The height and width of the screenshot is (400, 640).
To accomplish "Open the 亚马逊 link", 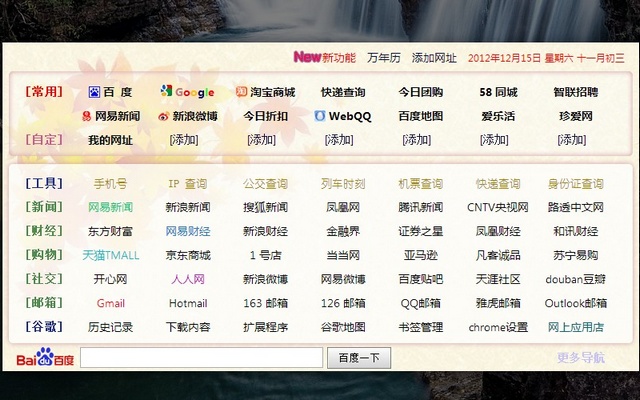I will click(420, 256).
